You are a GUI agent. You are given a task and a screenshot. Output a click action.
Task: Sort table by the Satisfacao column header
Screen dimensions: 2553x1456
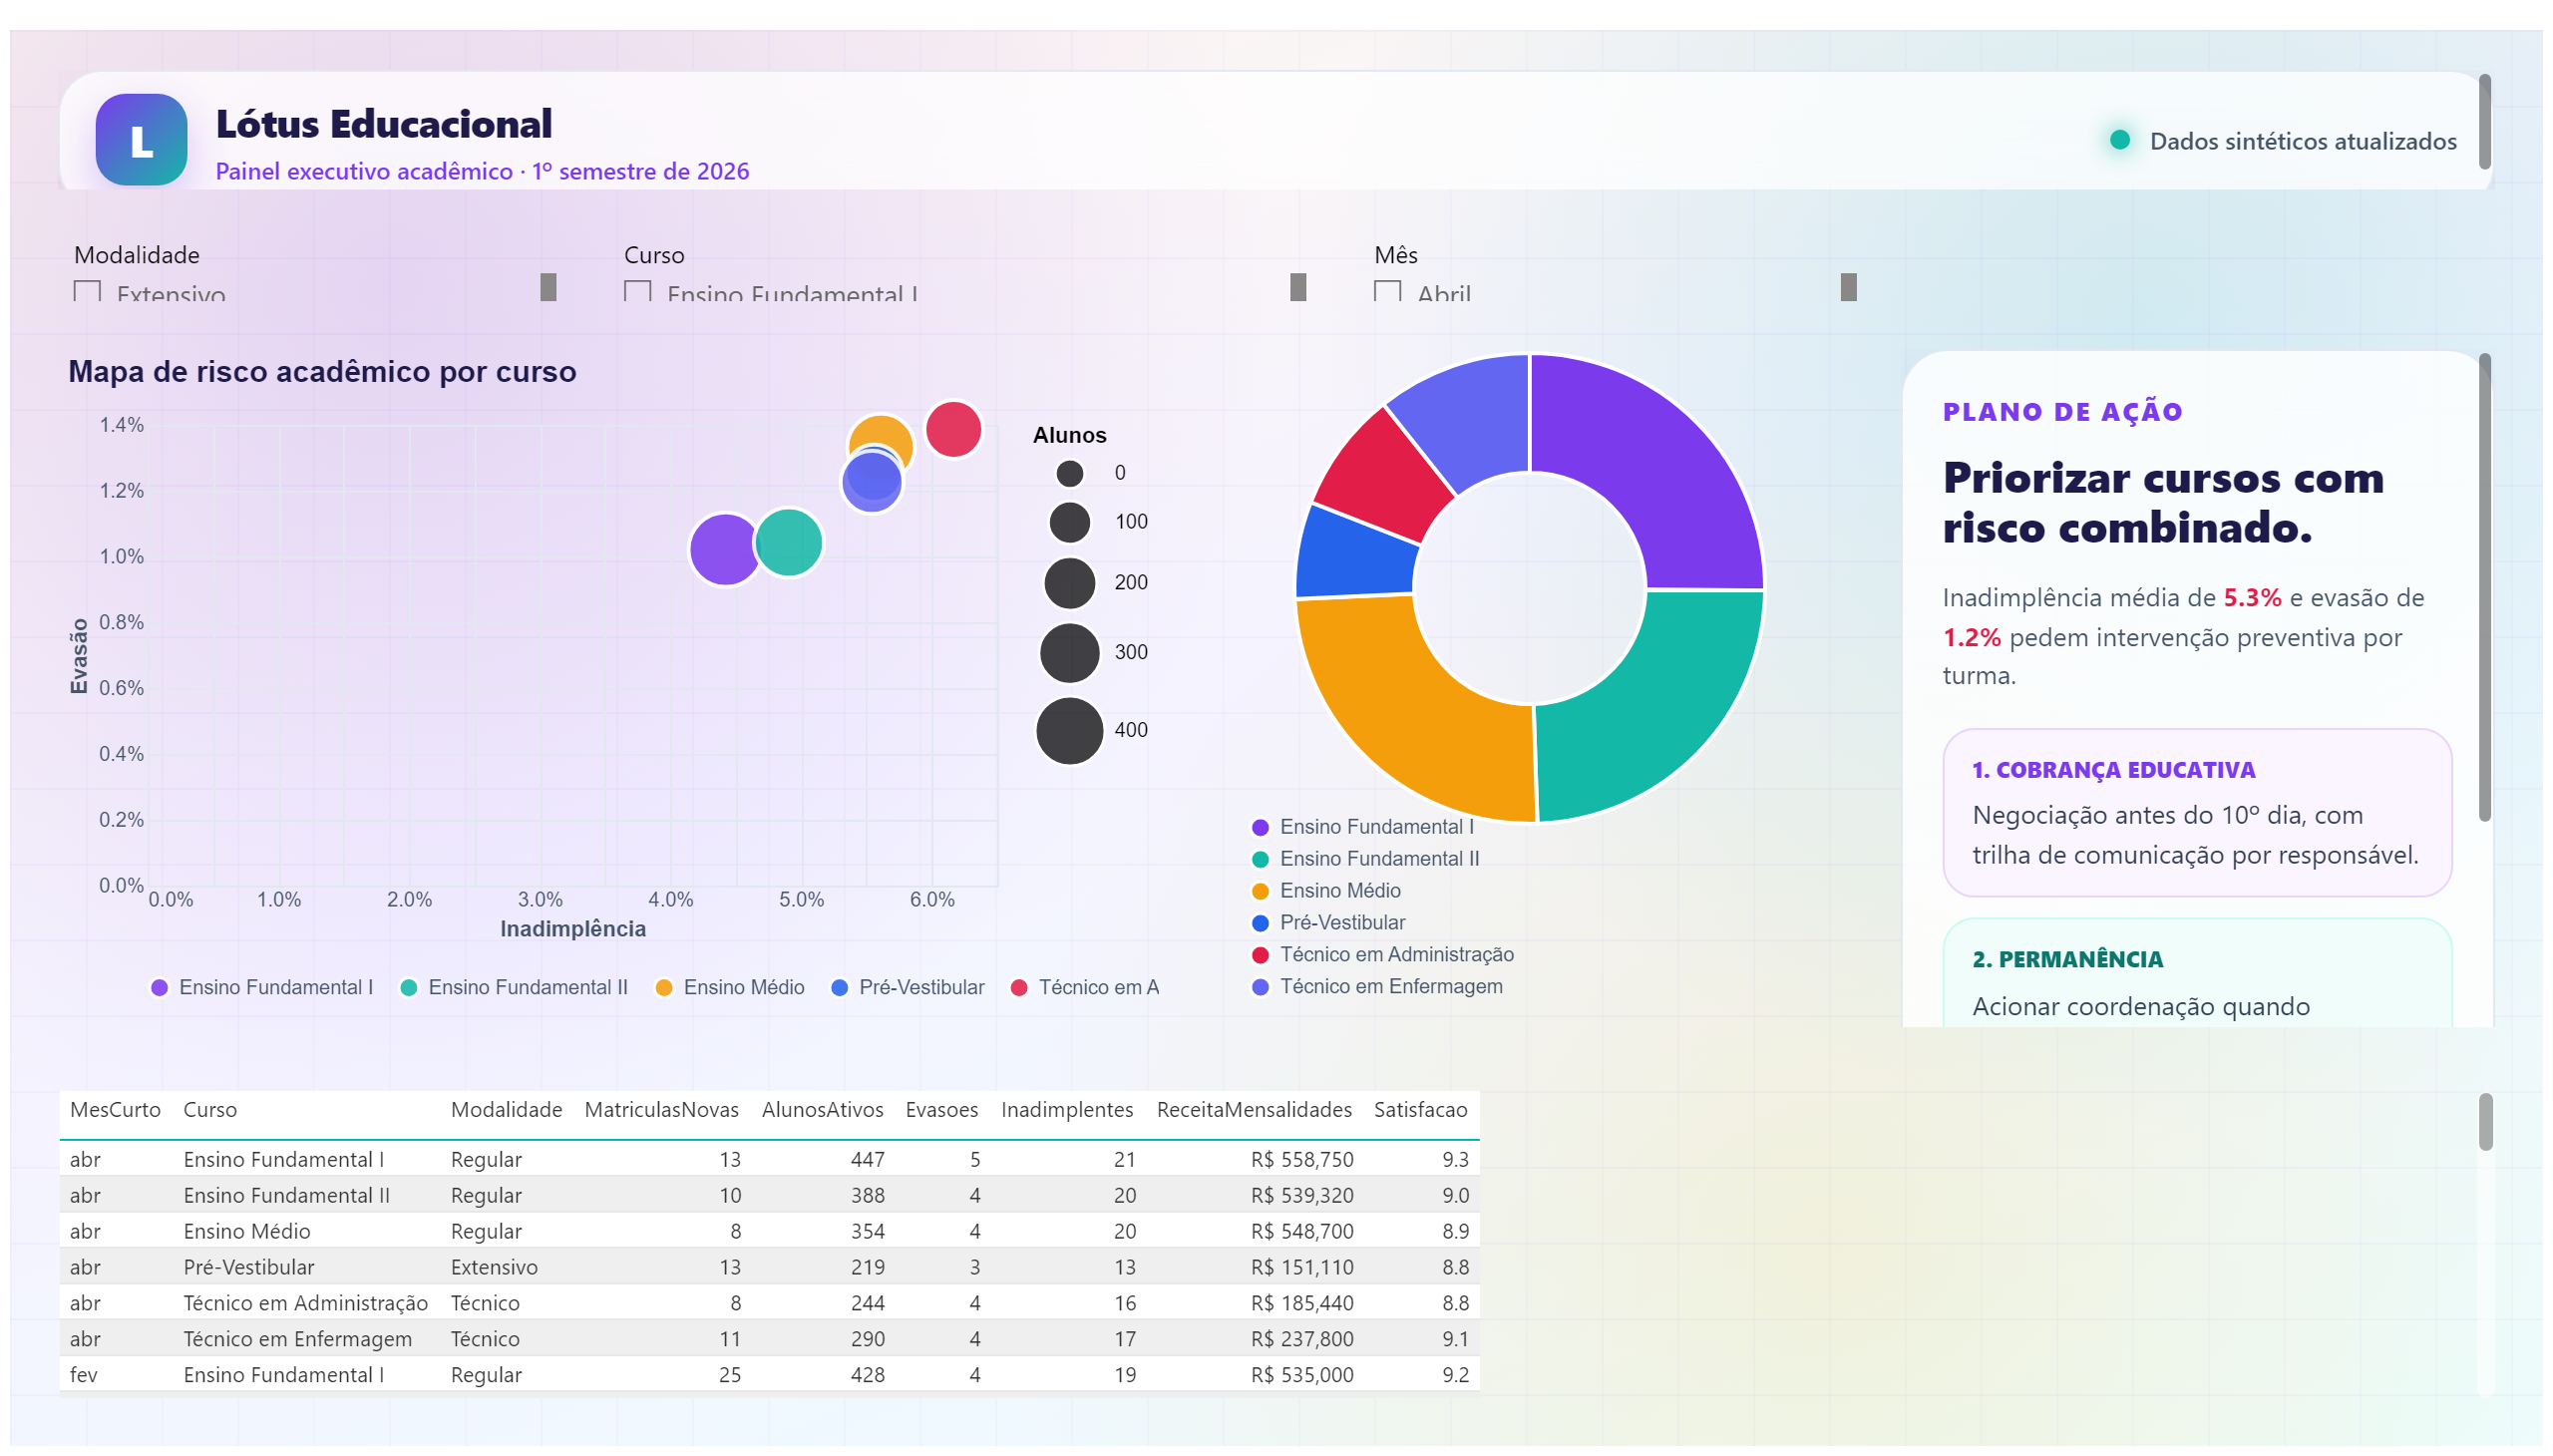click(1420, 1109)
